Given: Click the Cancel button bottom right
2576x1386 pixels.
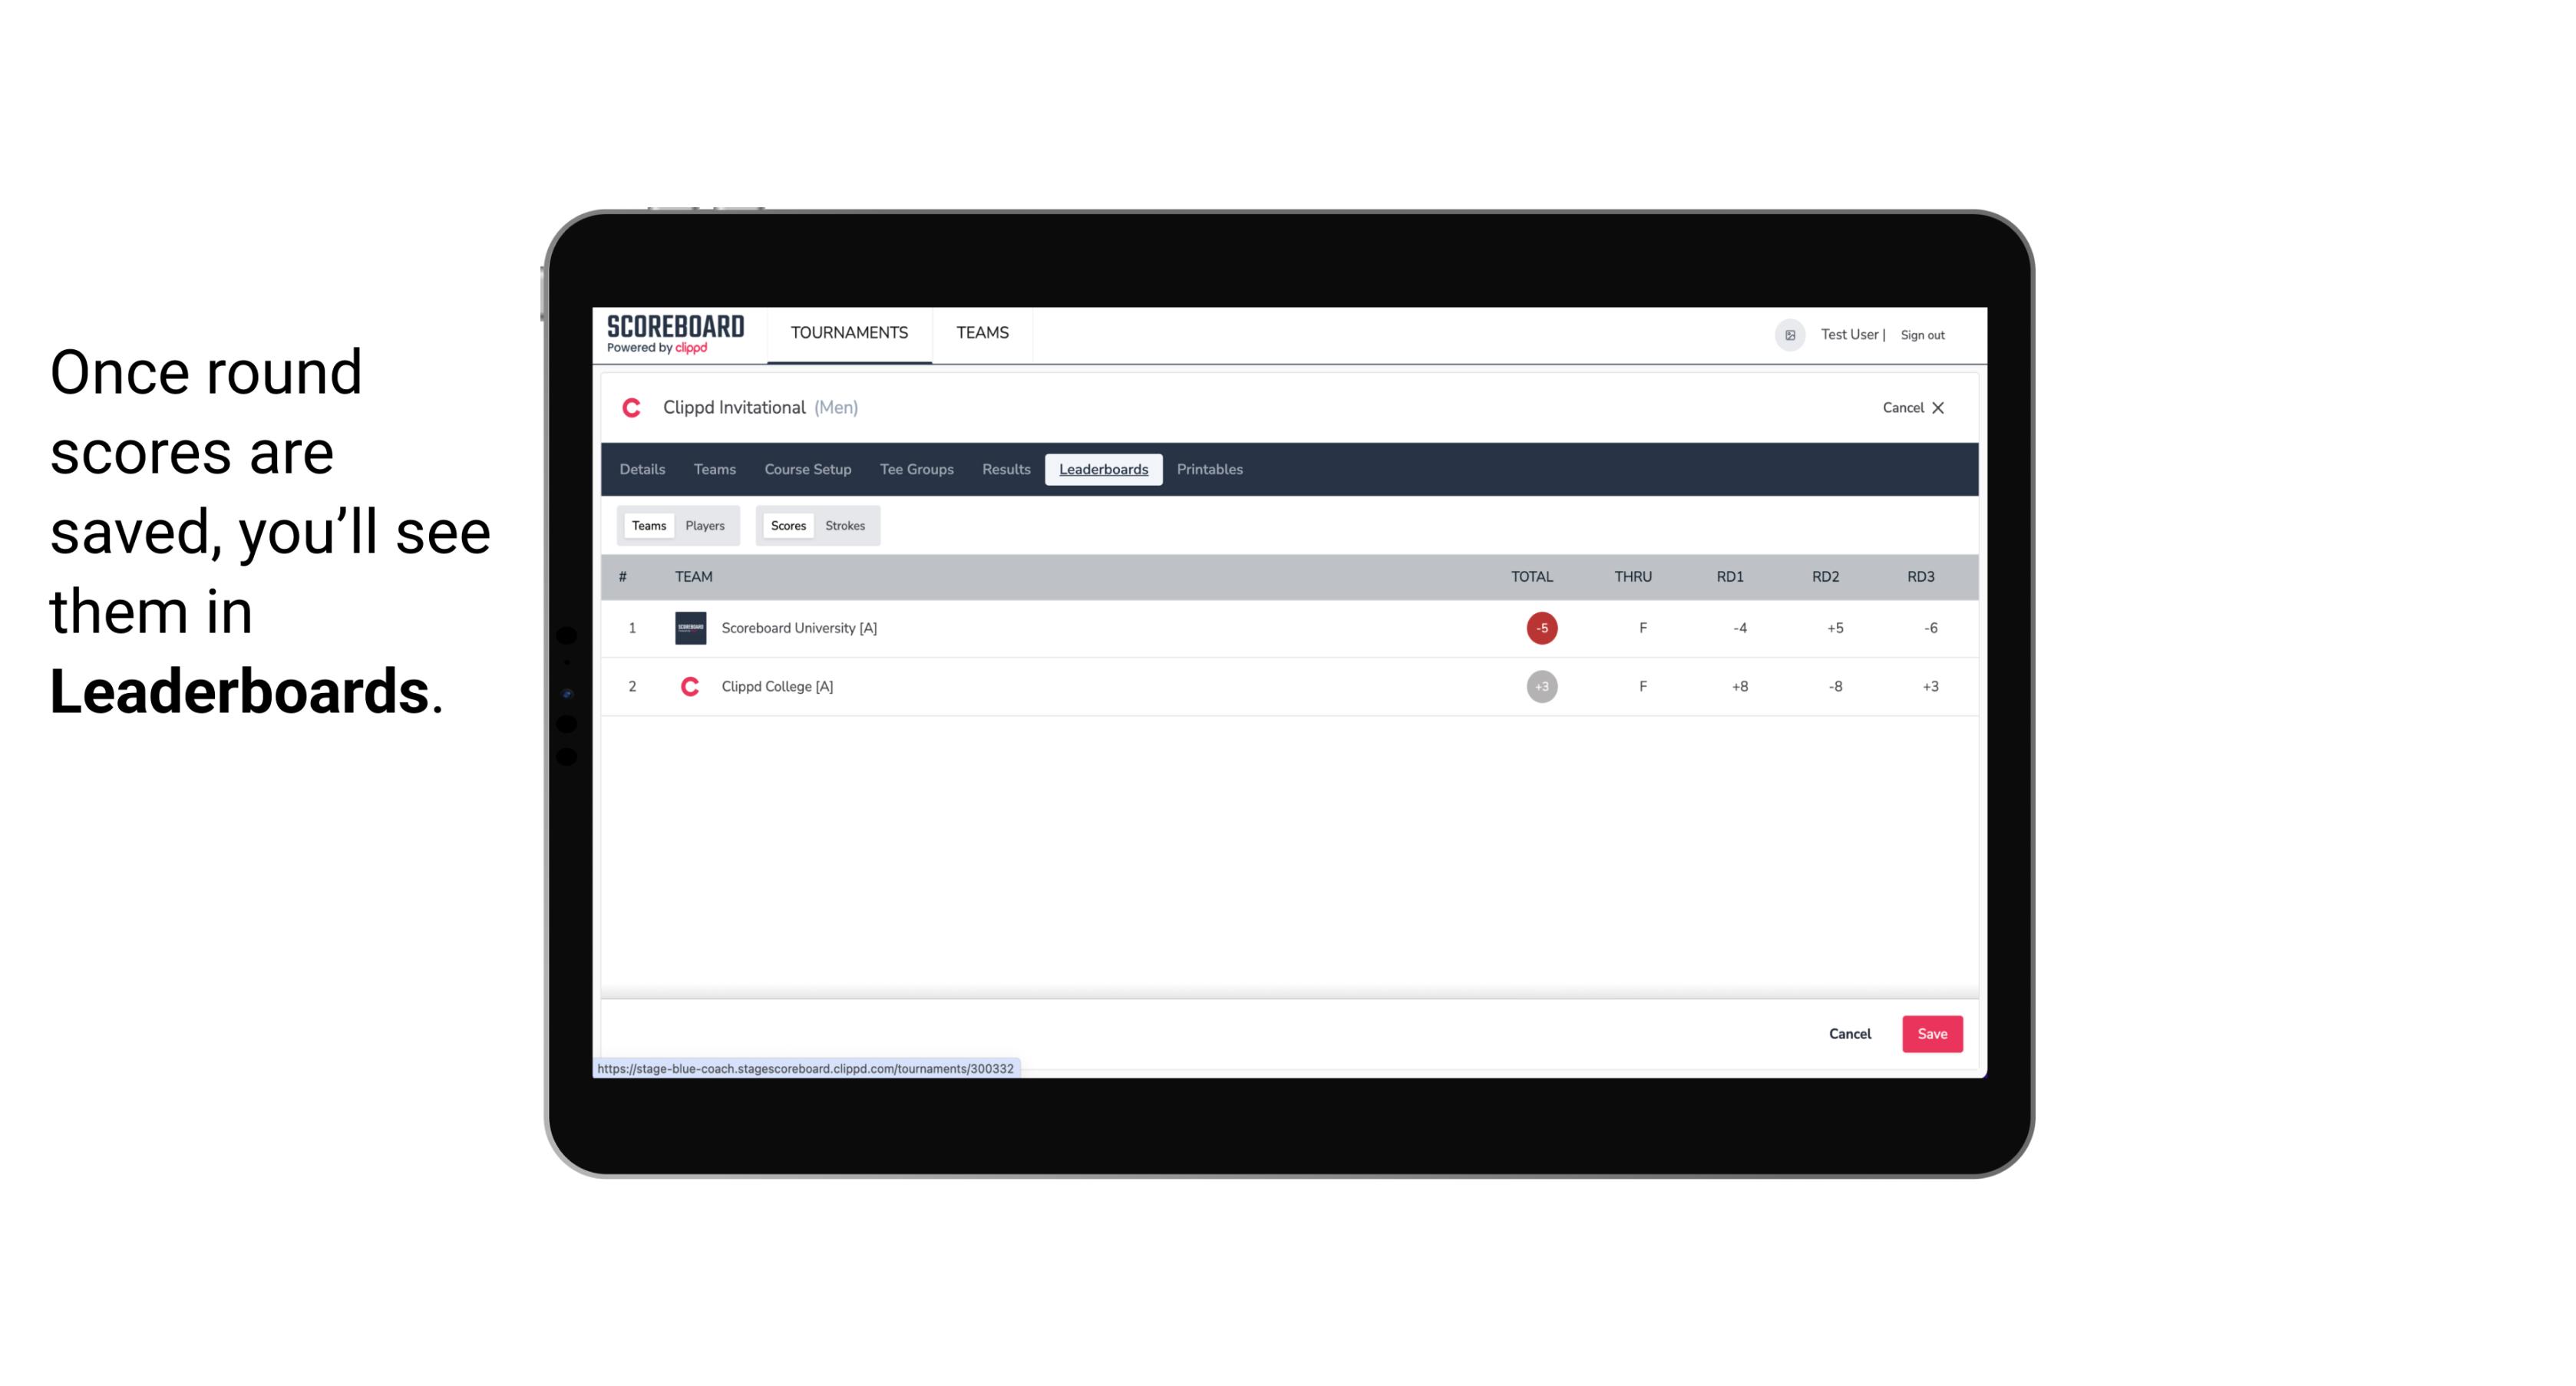Looking at the screenshot, I should click(x=1849, y=1033).
